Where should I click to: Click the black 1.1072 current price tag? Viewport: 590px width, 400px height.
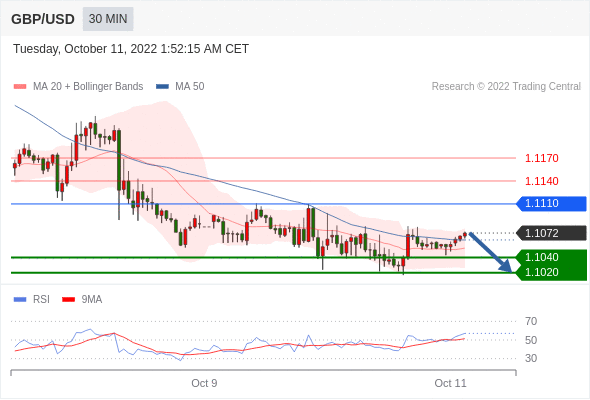click(551, 233)
